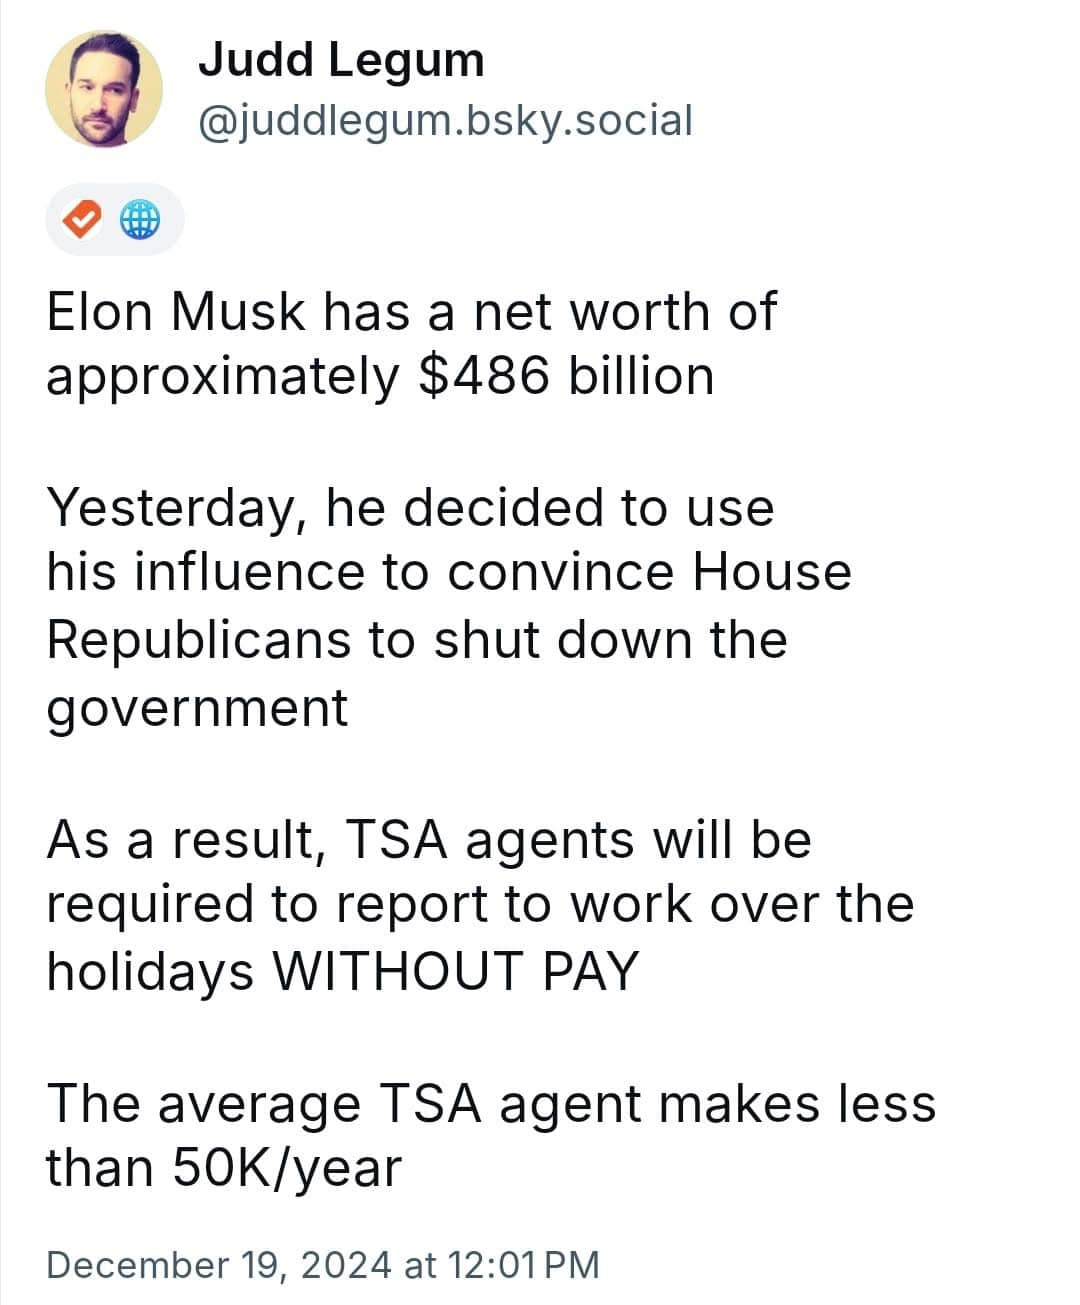Click the word "government" in the post
Image resolution: width=1080 pixels, height=1305 pixels.
tap(197, 707)
